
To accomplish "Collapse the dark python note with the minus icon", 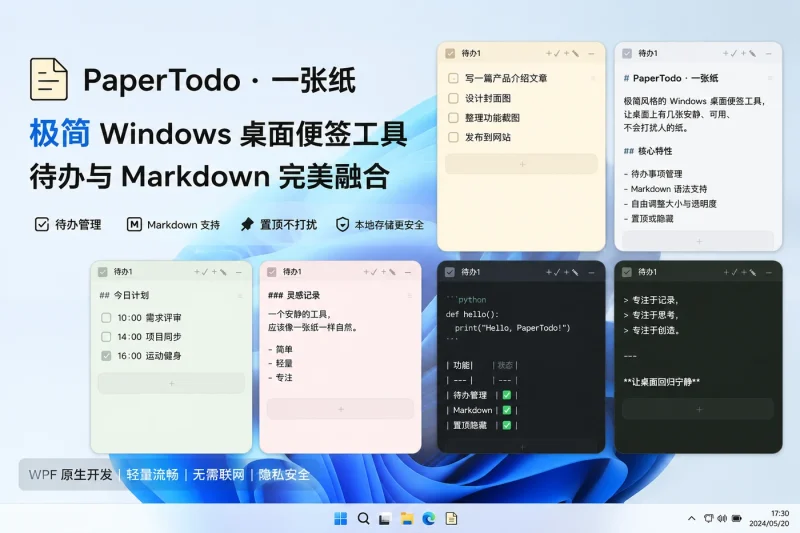I will 591,272.
